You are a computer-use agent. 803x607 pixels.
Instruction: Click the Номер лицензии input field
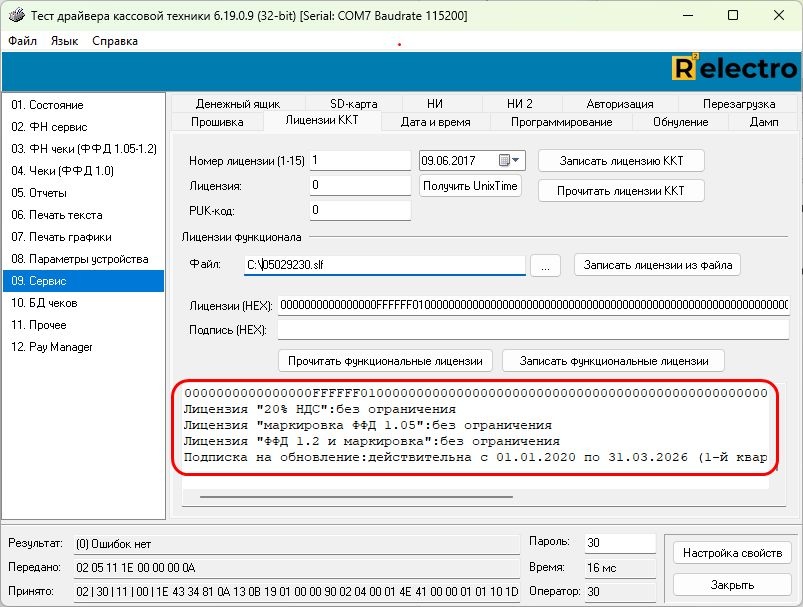click(360, 160)
